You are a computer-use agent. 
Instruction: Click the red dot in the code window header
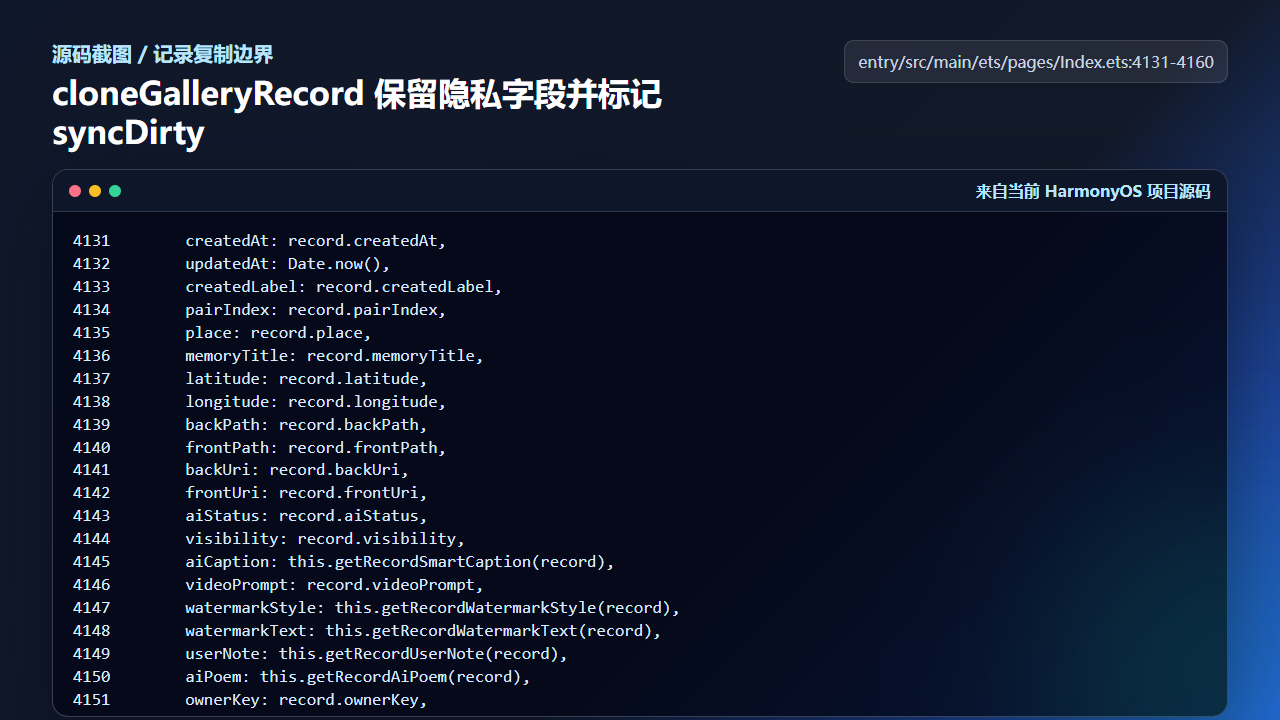[75, 191]
